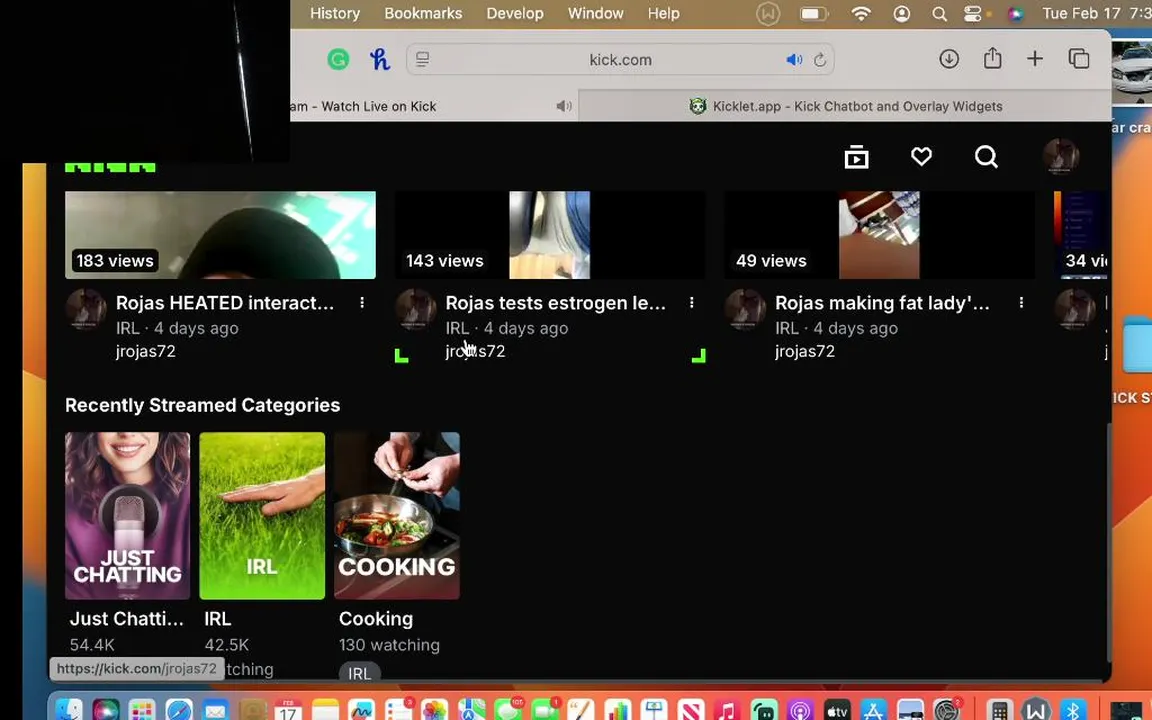Image resolution: width=1152 pixels, height=720 pixels.
Task: Open the Grammarly extension icon
Action: (338, 60)
